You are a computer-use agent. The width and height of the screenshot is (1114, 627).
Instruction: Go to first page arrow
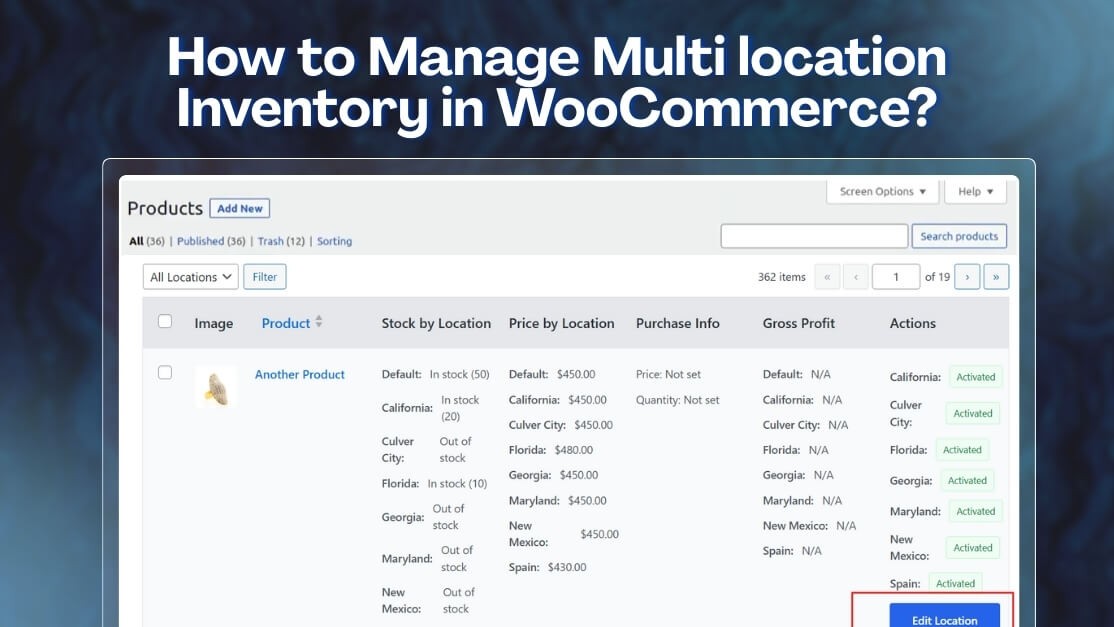(827, 277)
